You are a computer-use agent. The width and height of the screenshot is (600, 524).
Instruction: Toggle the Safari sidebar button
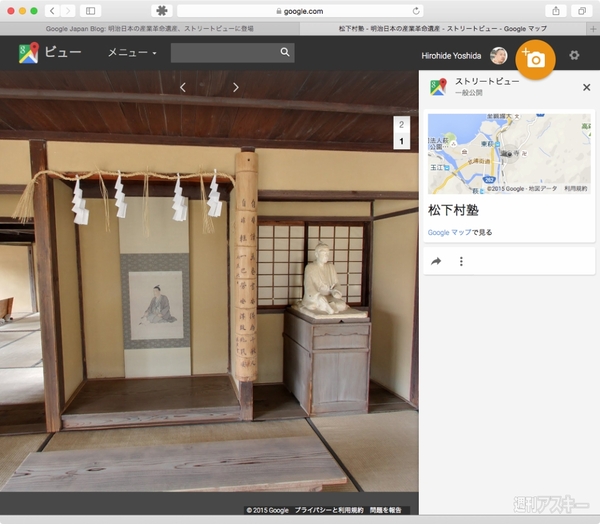pos(91,11)
